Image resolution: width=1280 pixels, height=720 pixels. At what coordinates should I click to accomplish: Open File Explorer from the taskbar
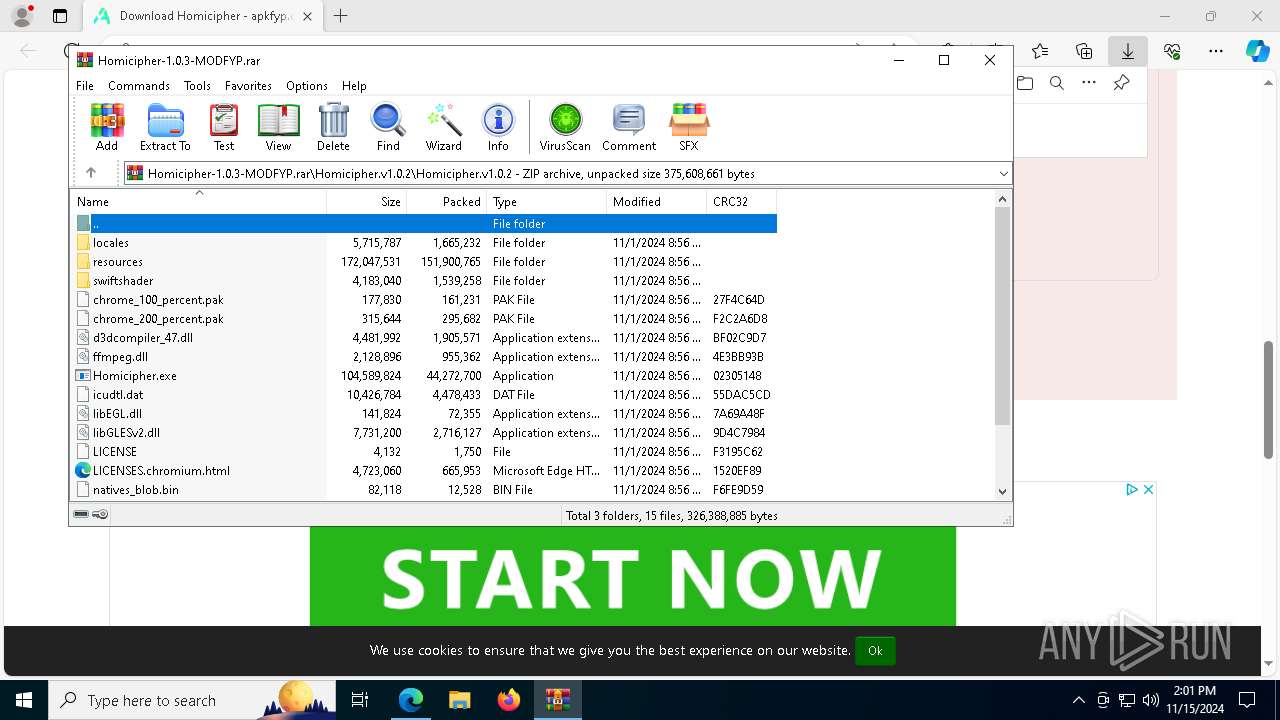(x=459, y=700)
